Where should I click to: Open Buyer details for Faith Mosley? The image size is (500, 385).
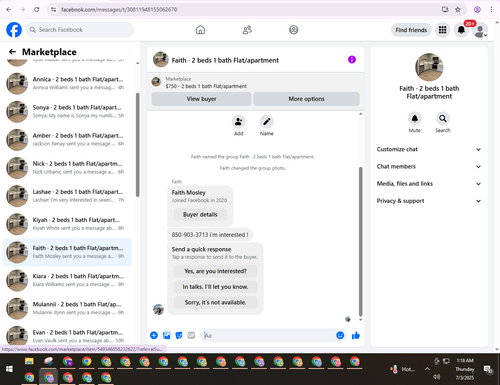[200, 214]
